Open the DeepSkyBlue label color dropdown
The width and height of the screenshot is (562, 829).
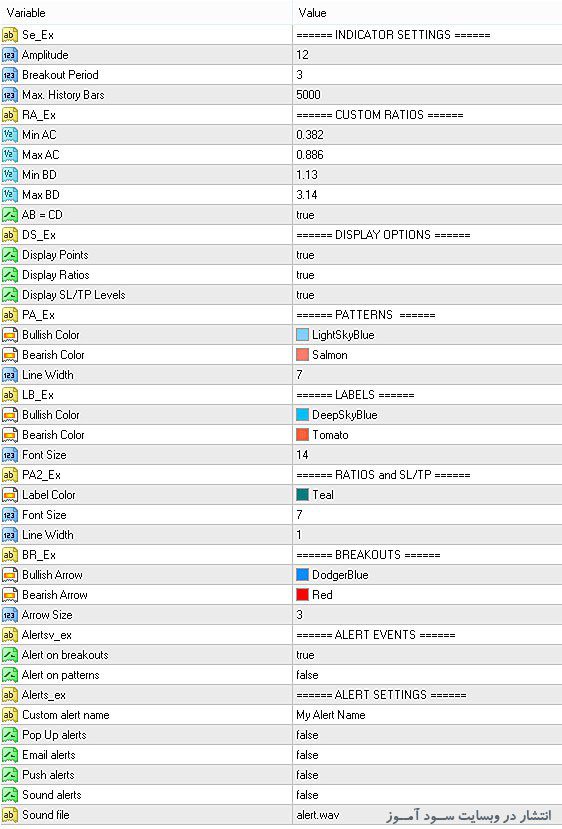coord(427,415)
